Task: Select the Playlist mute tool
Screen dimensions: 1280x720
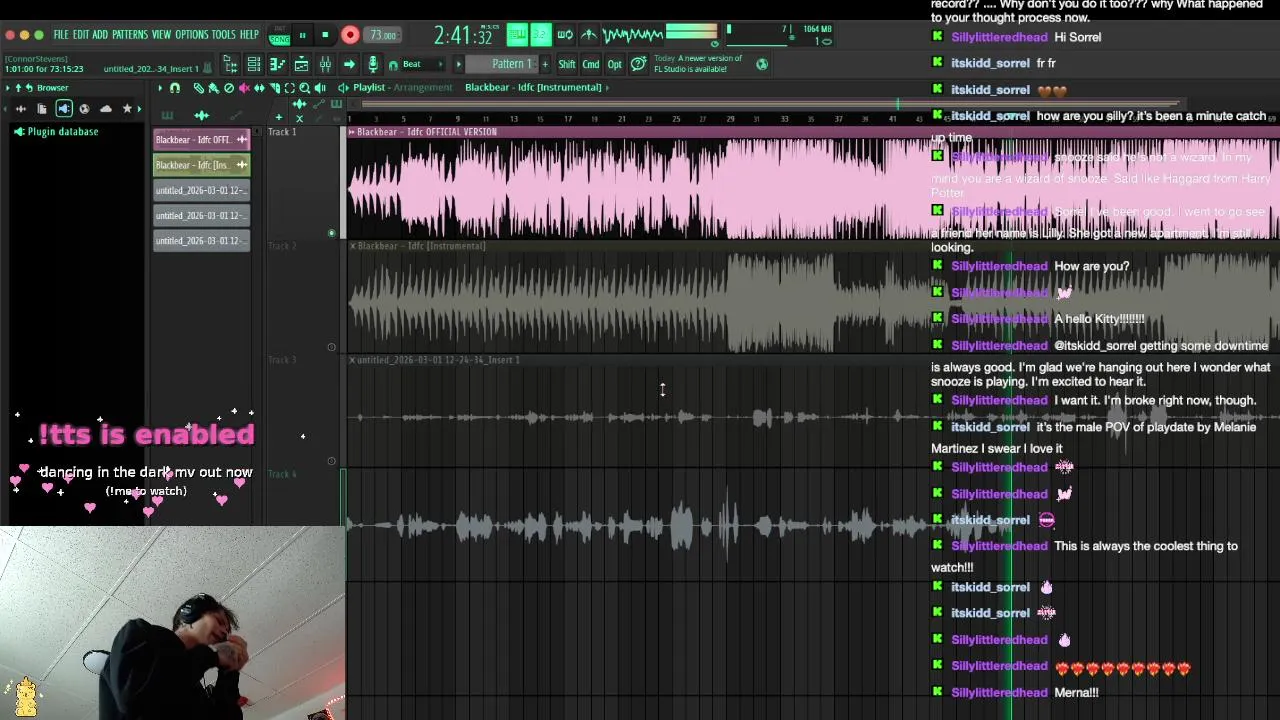Action: [244, 88]
